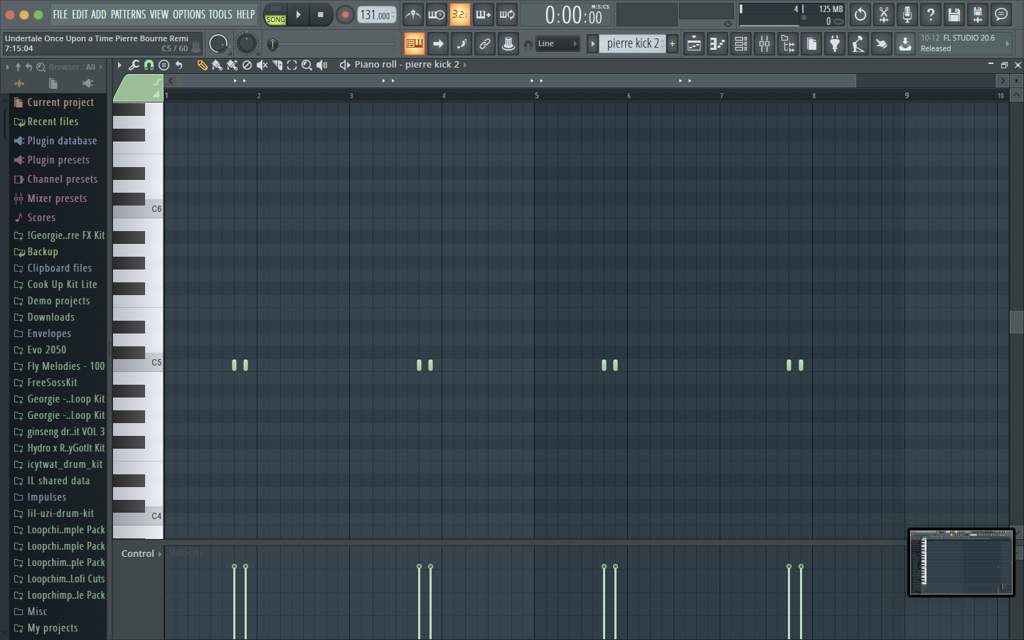Select the zoom magnifier tool

[306, 65]
